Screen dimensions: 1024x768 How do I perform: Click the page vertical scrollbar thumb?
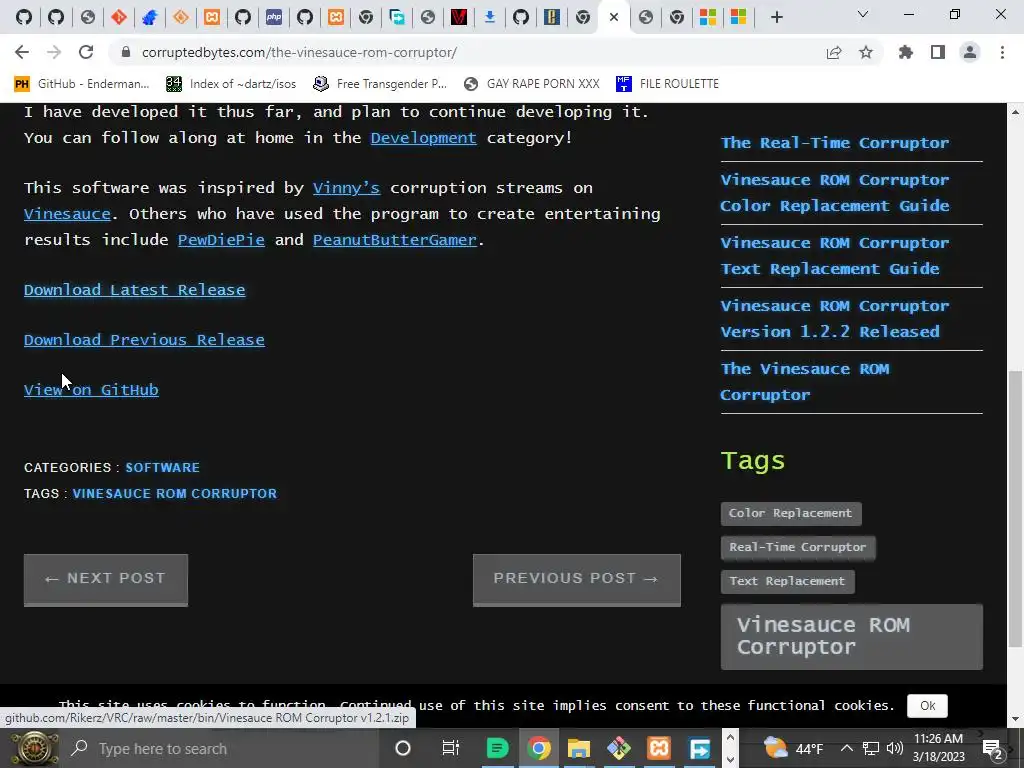pyautogui.click(x=1016, y=509)
